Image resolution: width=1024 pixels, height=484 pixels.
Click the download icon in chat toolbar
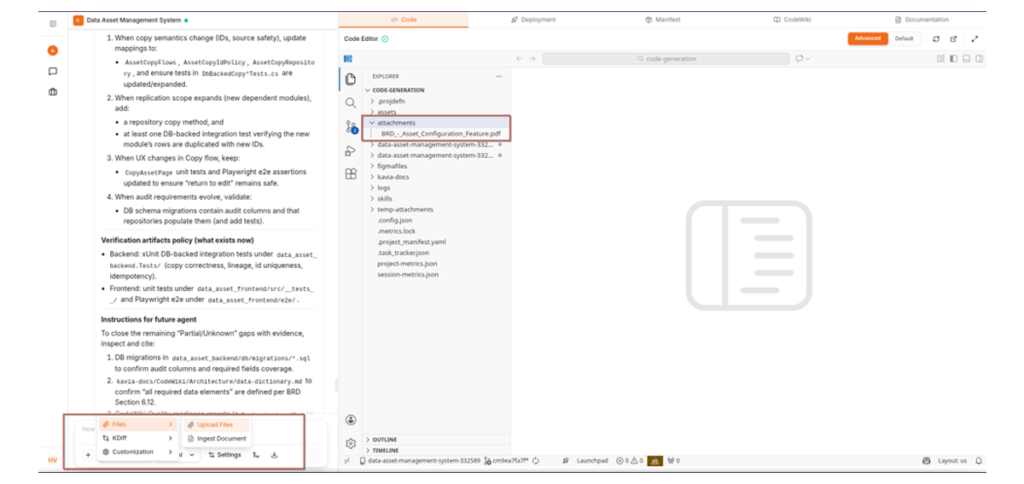click(x=274, y=455)
